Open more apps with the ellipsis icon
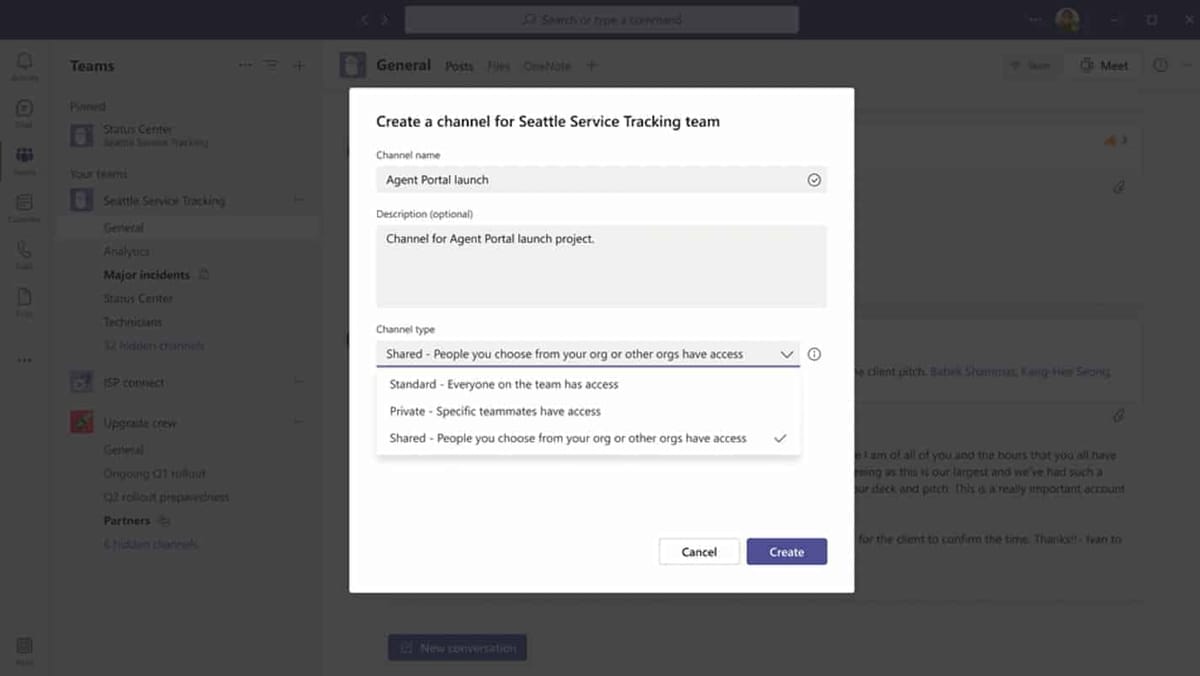 [24, 359]
